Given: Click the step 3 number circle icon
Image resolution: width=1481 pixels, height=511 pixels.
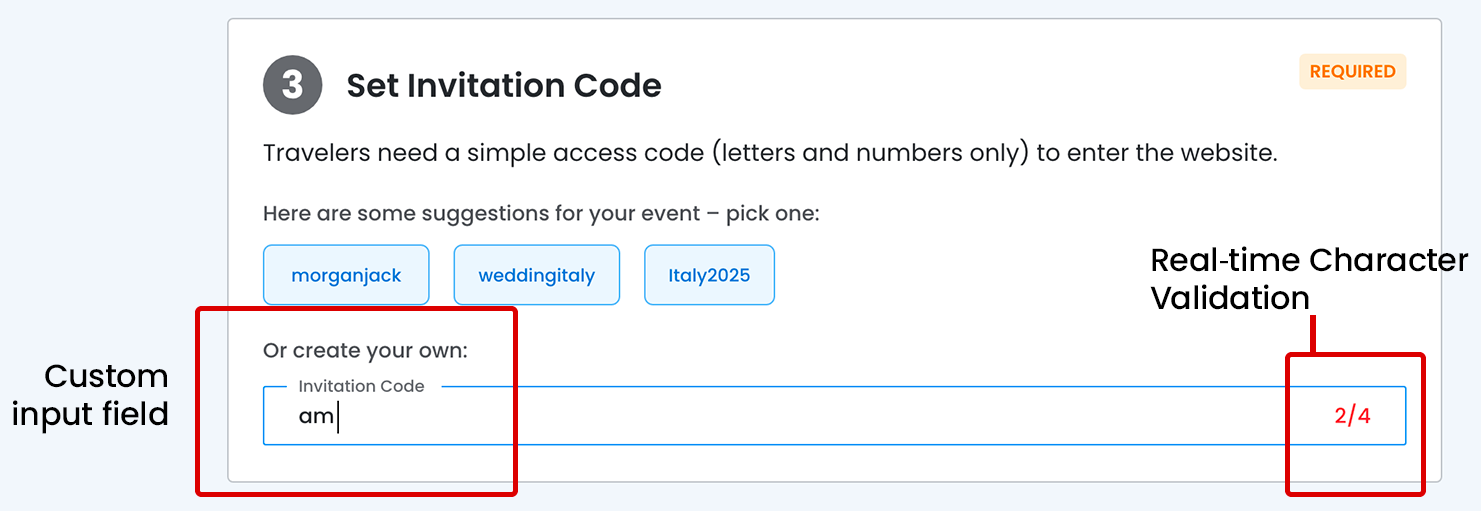Looking at the screenshot, I should point(292,85).
